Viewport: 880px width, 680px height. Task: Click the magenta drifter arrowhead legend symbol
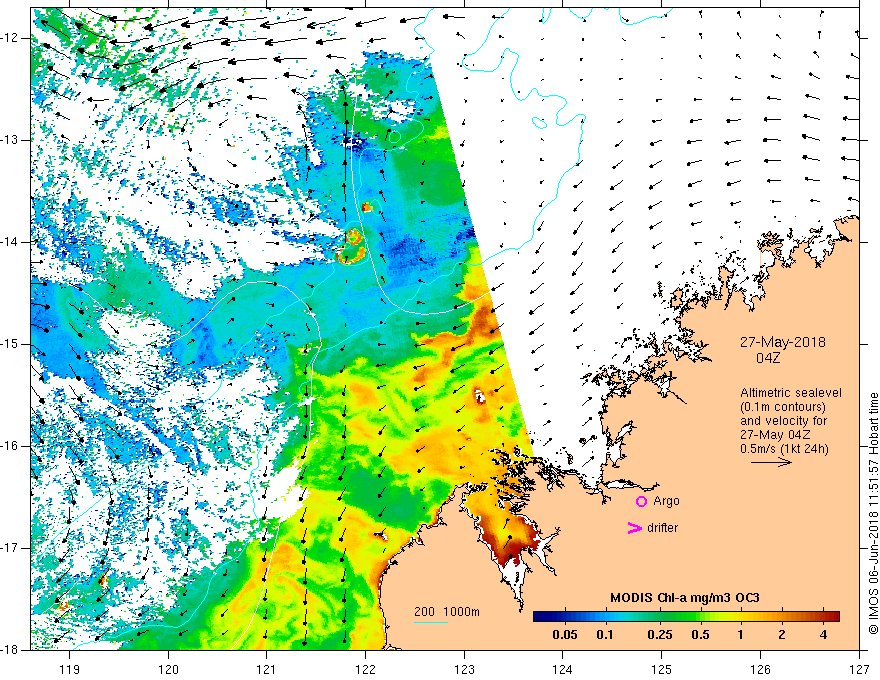pyautogui.click(x=634, y=528)
